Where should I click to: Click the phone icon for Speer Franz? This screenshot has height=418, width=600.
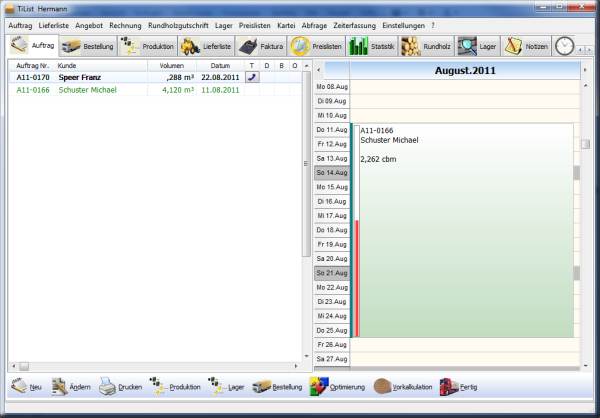[252, 77]
